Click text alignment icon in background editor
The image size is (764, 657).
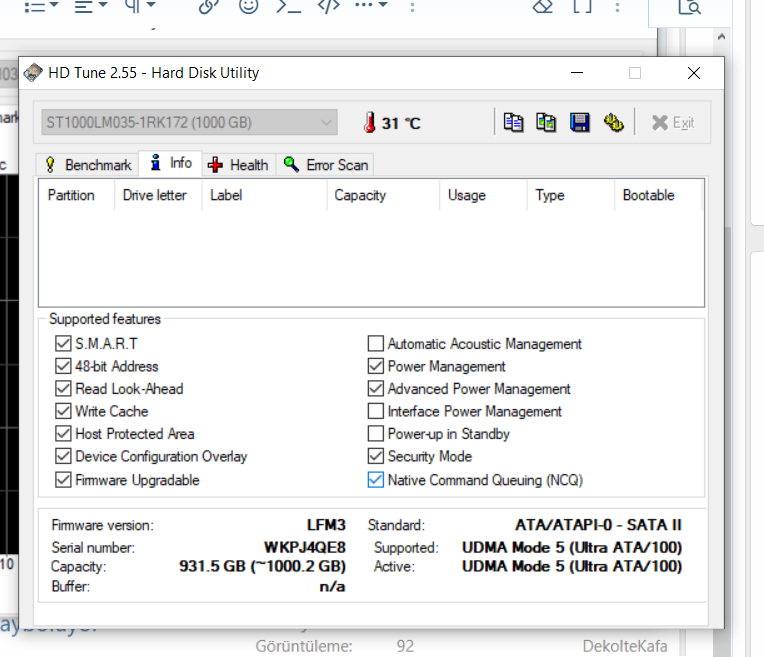pyautogui.click(x=83, y=6)
